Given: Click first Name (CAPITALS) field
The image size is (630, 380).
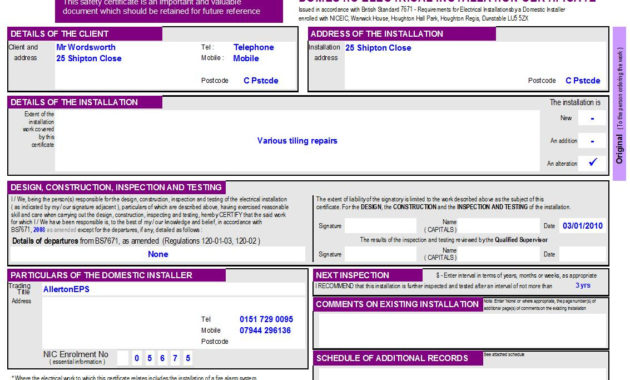Looking at the screenshot, I should click(x=499, y=226).
